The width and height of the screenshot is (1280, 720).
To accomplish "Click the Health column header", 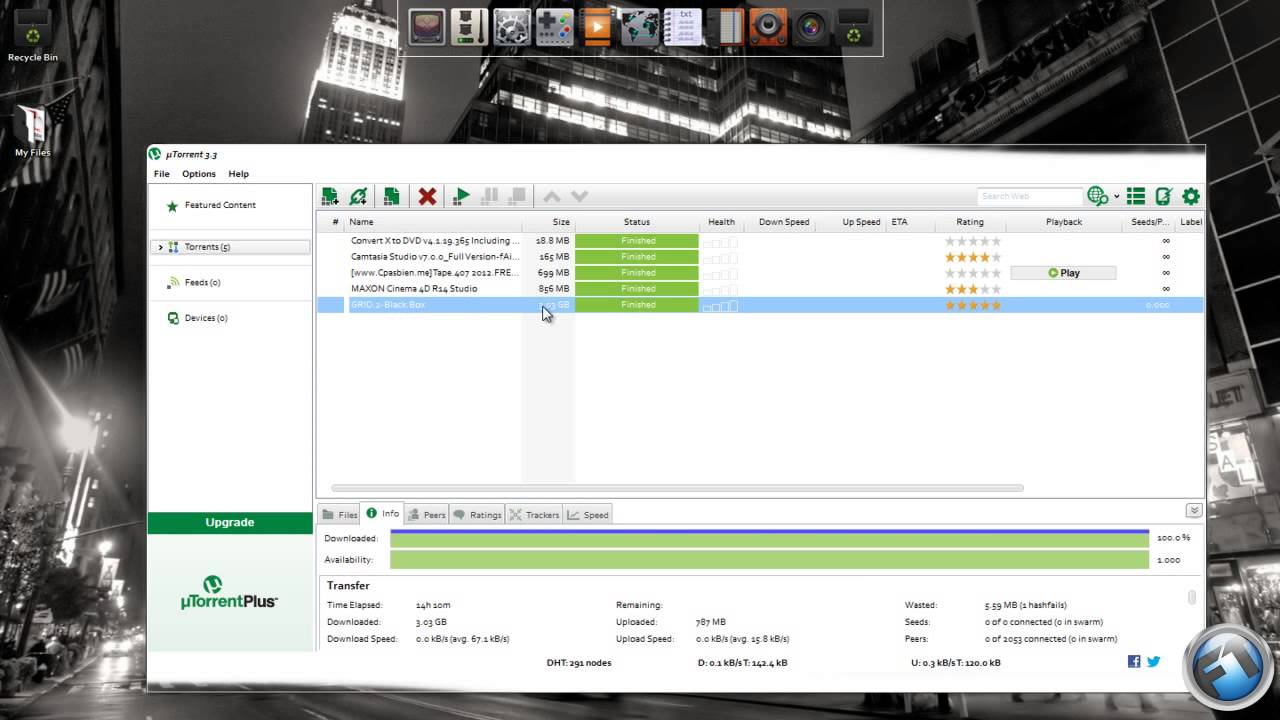I will coord(721,222).
